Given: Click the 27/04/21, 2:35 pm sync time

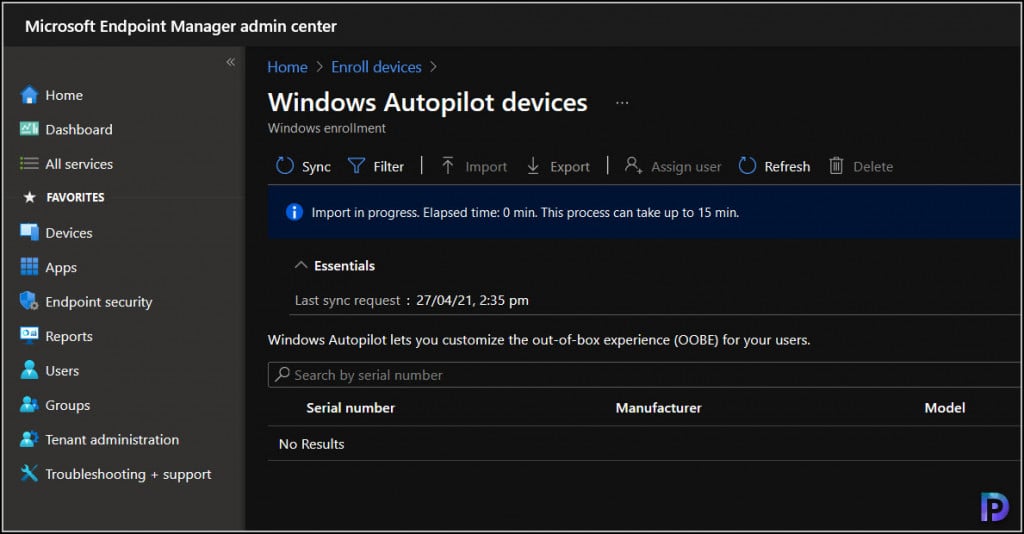Looking at the screenshot, I should pos(472,301).
